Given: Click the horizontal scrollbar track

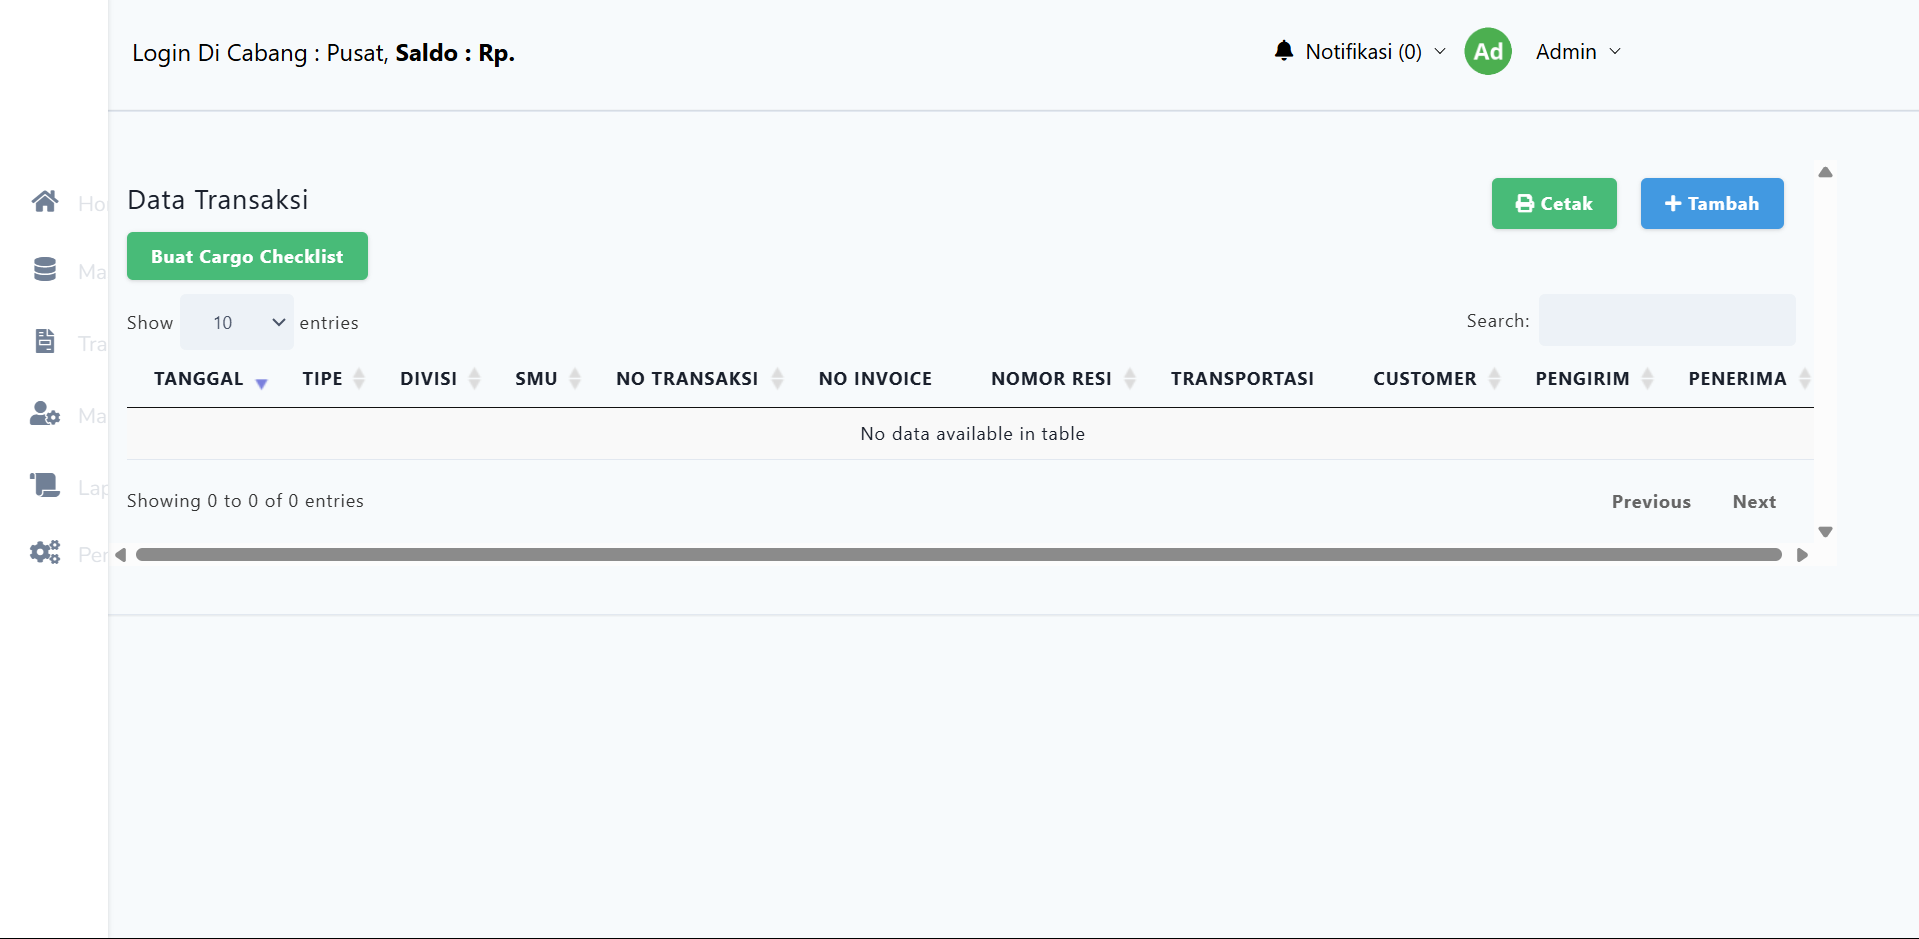Looking at the screenshot, I should tap(958, 555).
